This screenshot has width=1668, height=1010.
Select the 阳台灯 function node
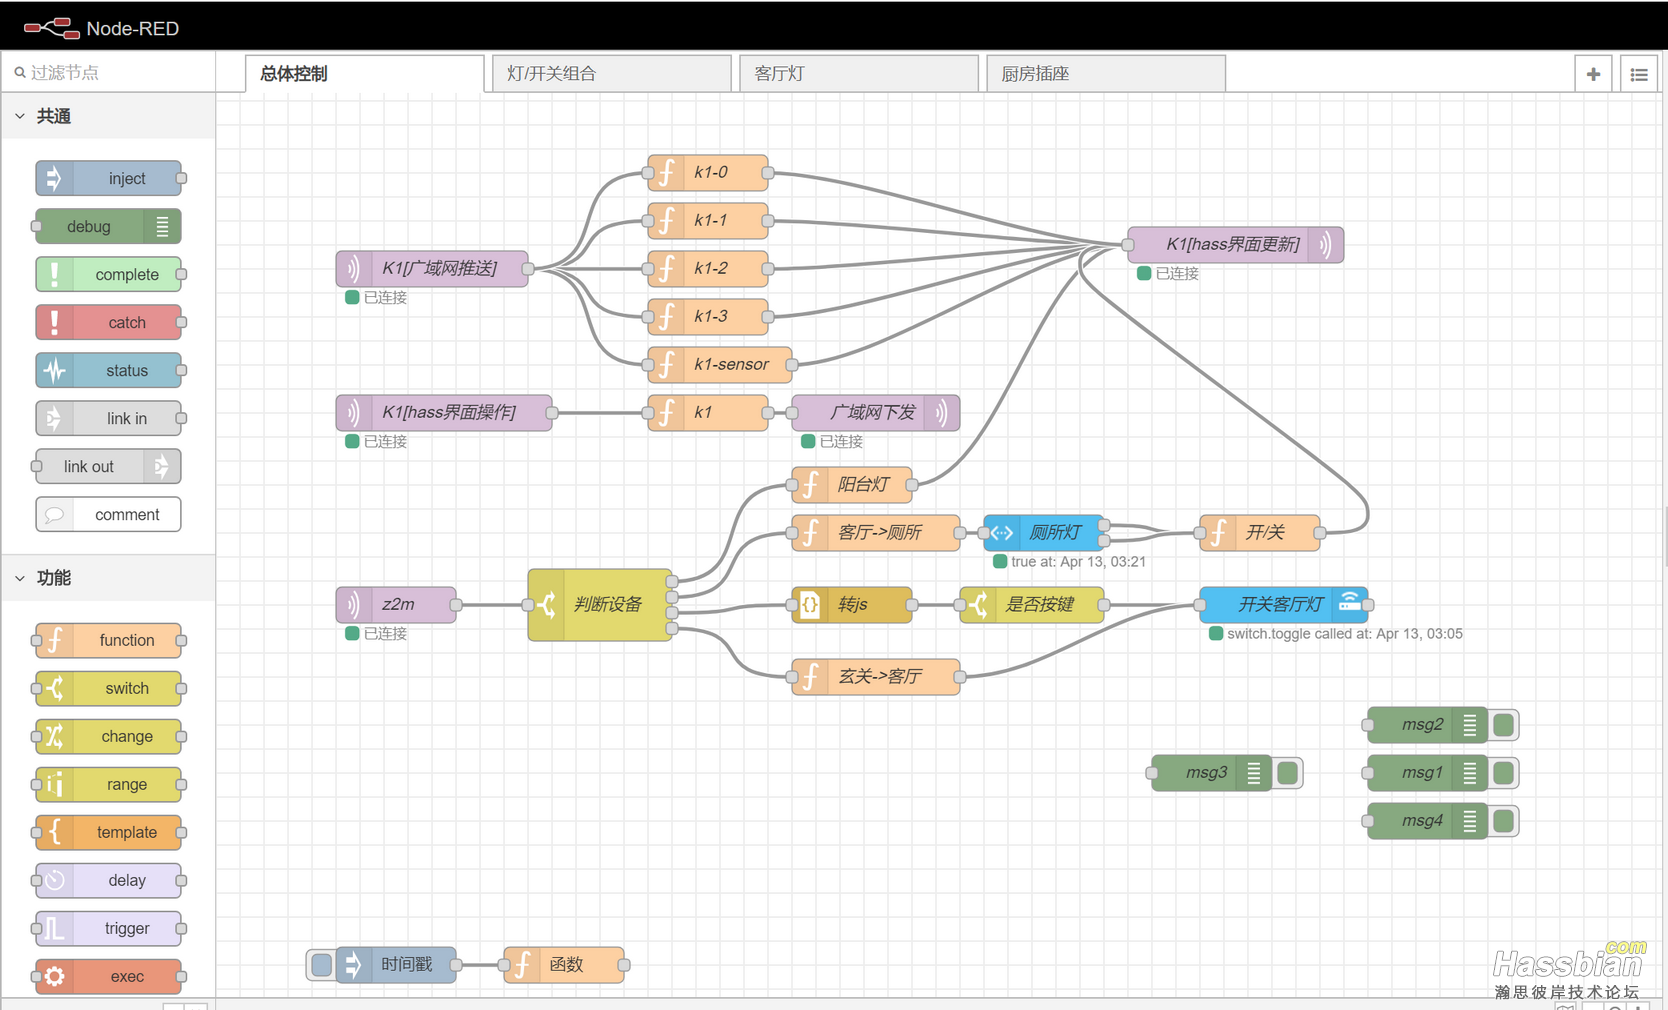pyautogui.click(x=852, y=484)
